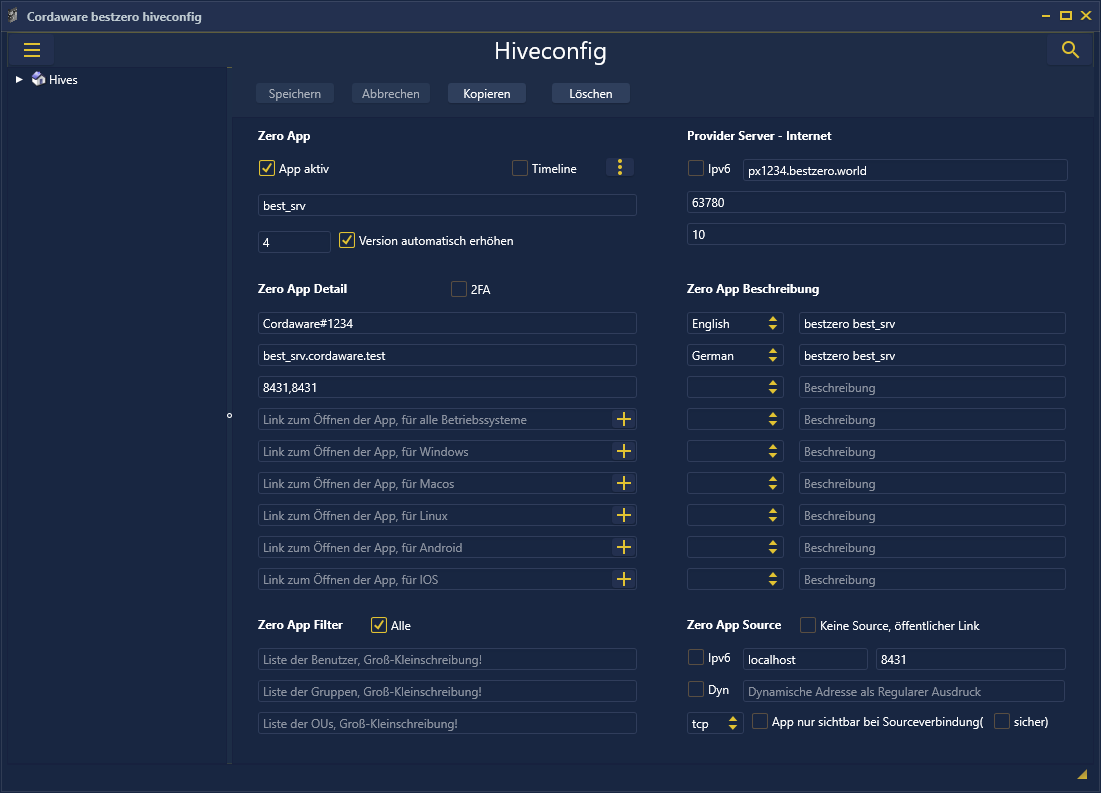Screen dimensions: 1101x793
Task: Click the Kopieren button
Action: pos(487,94)
